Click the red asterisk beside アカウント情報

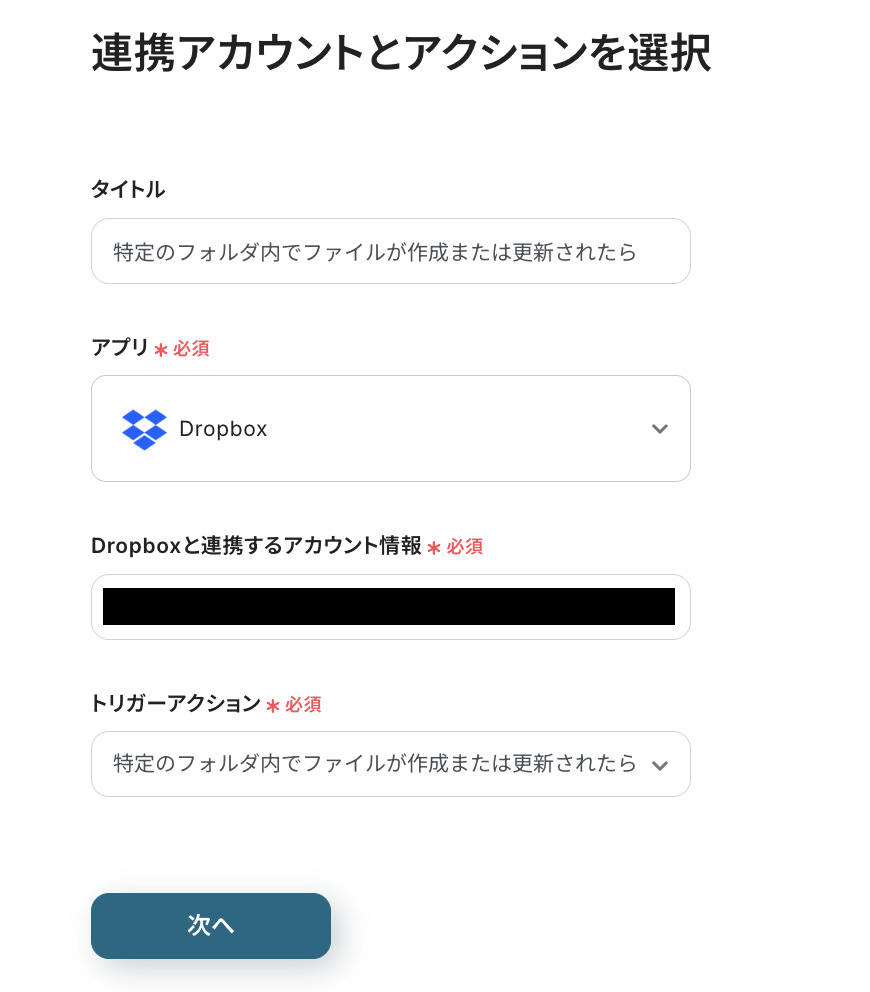(x=434, y=548)
